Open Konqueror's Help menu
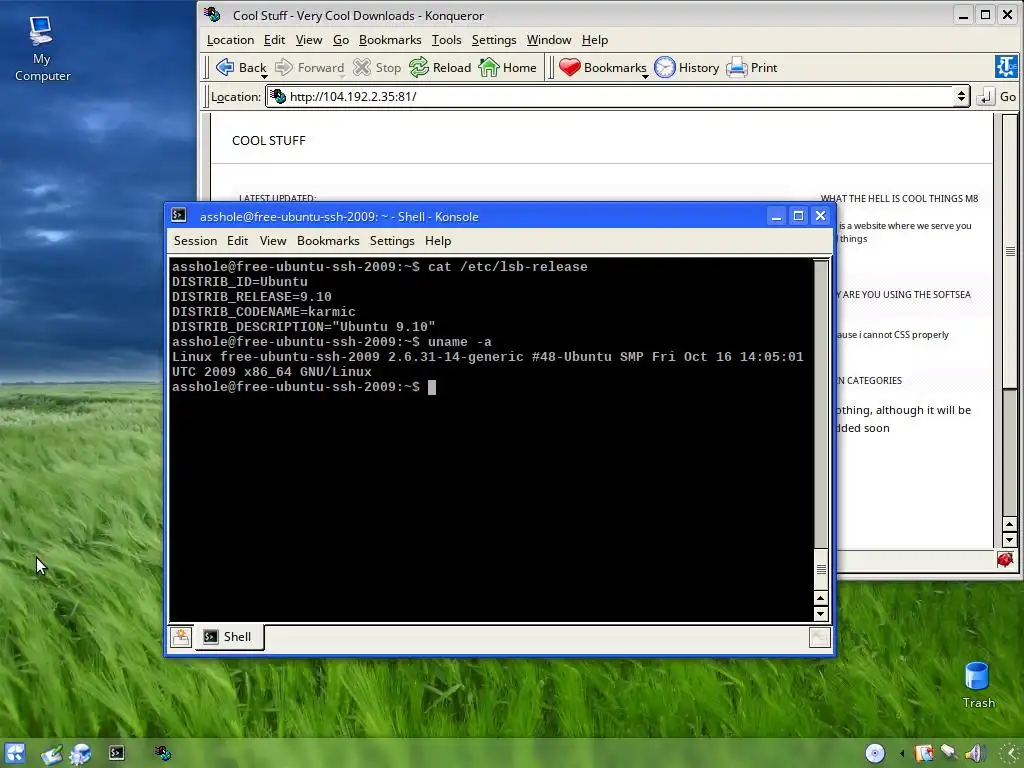This screenshot has width=1024, height=768. pos(595,40)
